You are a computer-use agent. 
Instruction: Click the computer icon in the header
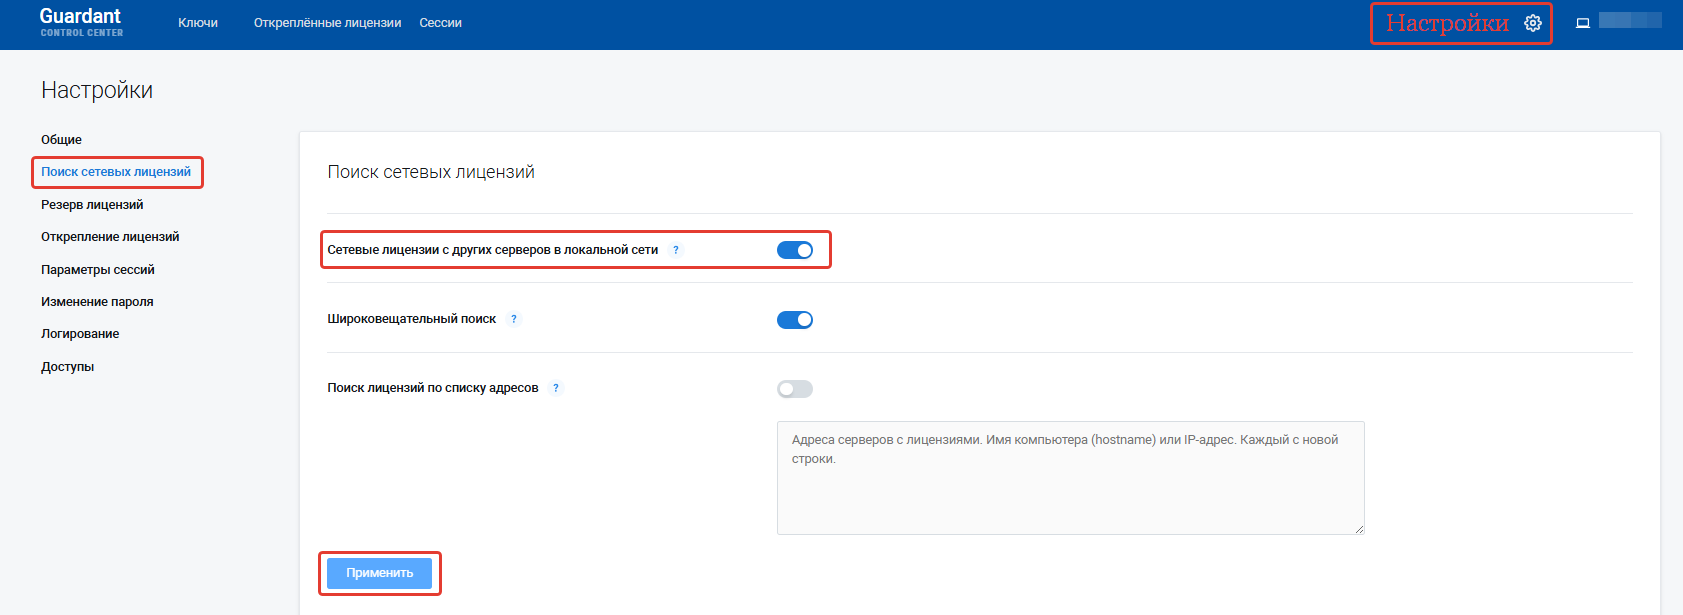point(1583,23)
